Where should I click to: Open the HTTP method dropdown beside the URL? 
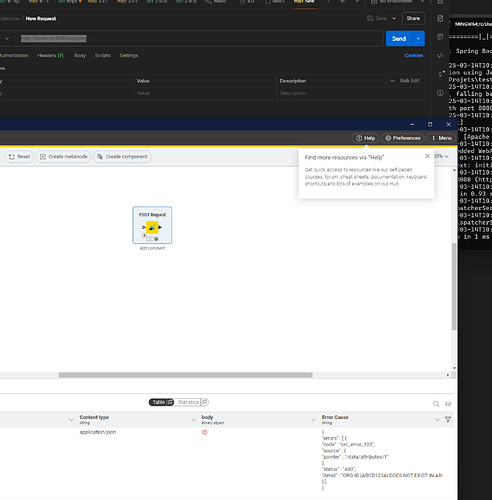coord(7,39)
